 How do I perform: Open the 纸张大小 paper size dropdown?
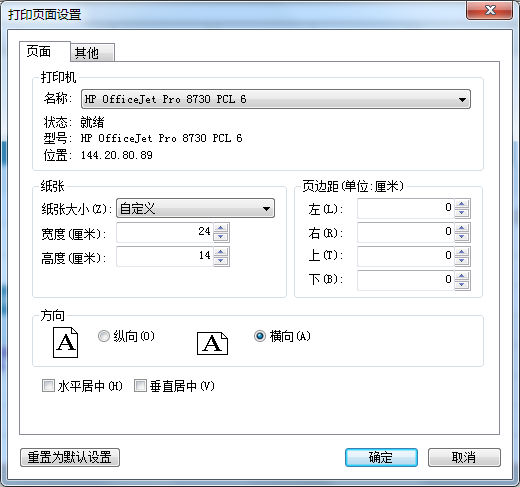(195, 209)
